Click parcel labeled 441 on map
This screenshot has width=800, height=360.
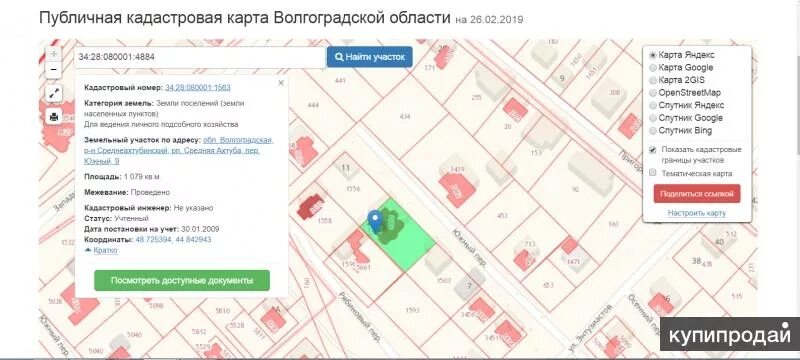click(x=340, y=81)
